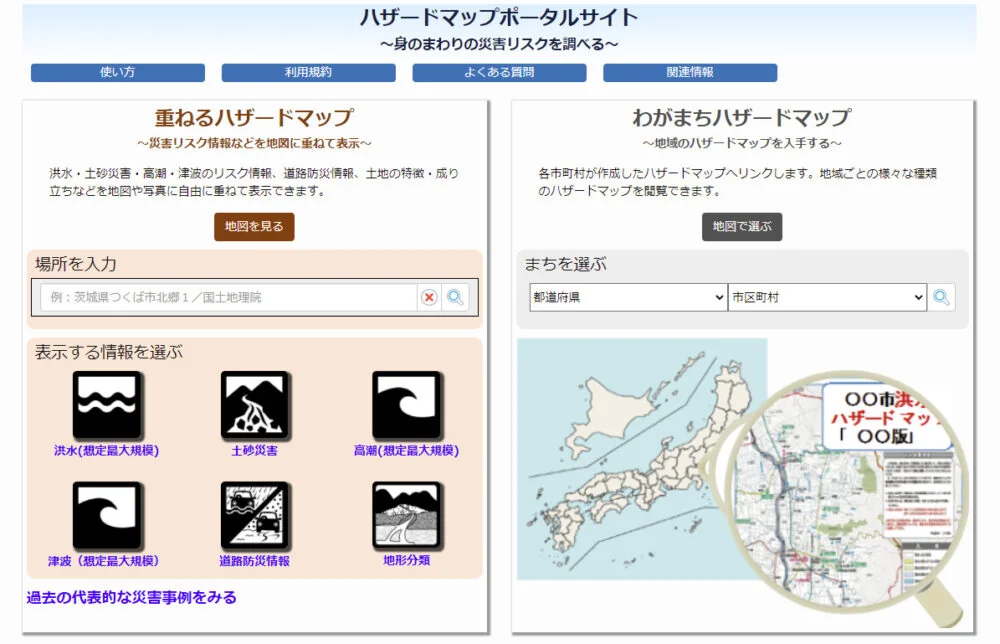
Task: Choose the 高潮(想定最大規模) storm surge icon
Action: (407, 405)
